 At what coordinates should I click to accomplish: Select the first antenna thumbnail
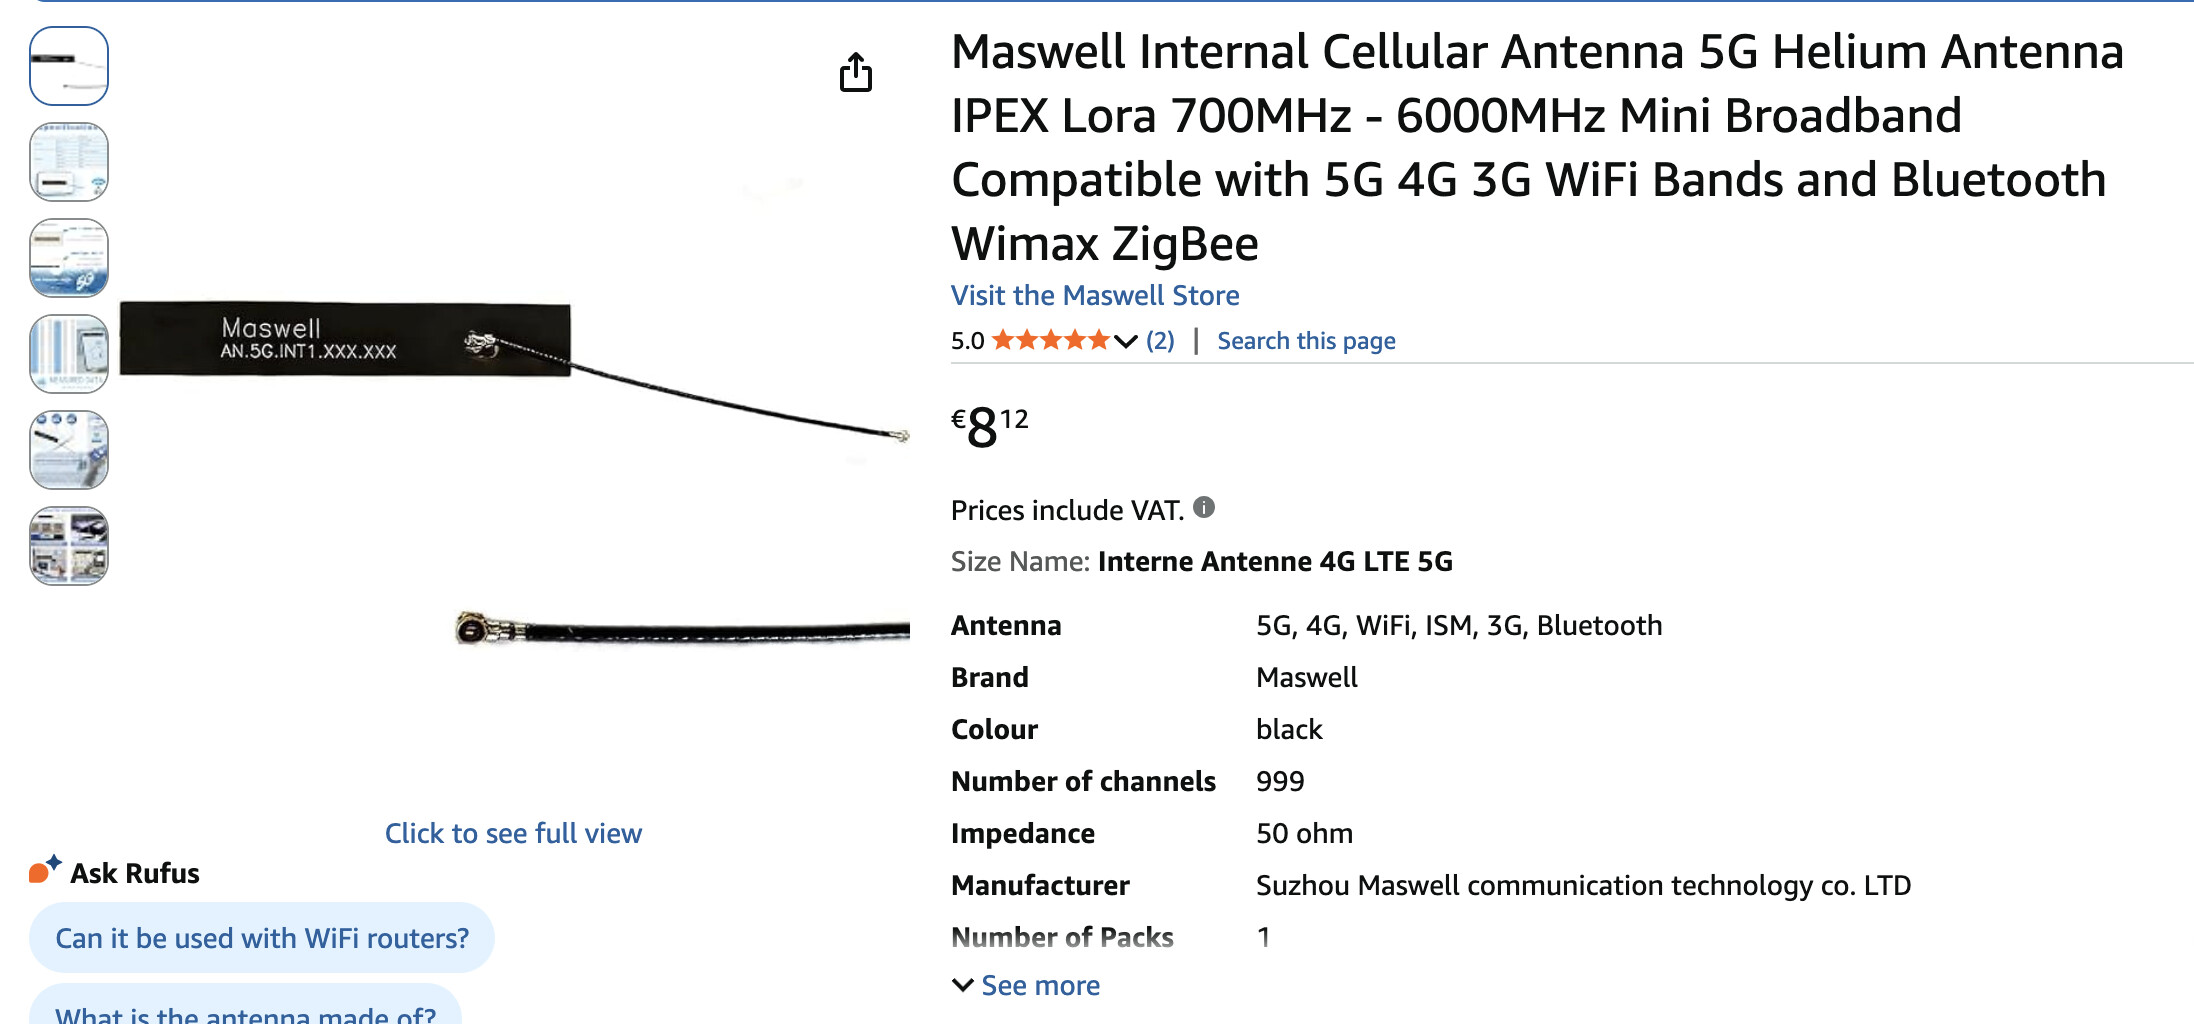pos(69,66)
